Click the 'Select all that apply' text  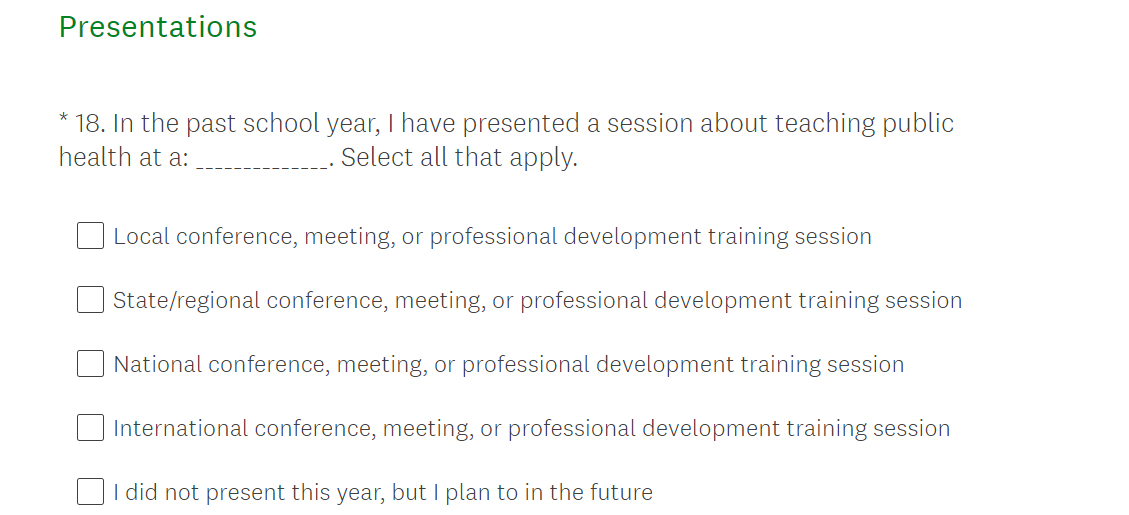(459, 158)
